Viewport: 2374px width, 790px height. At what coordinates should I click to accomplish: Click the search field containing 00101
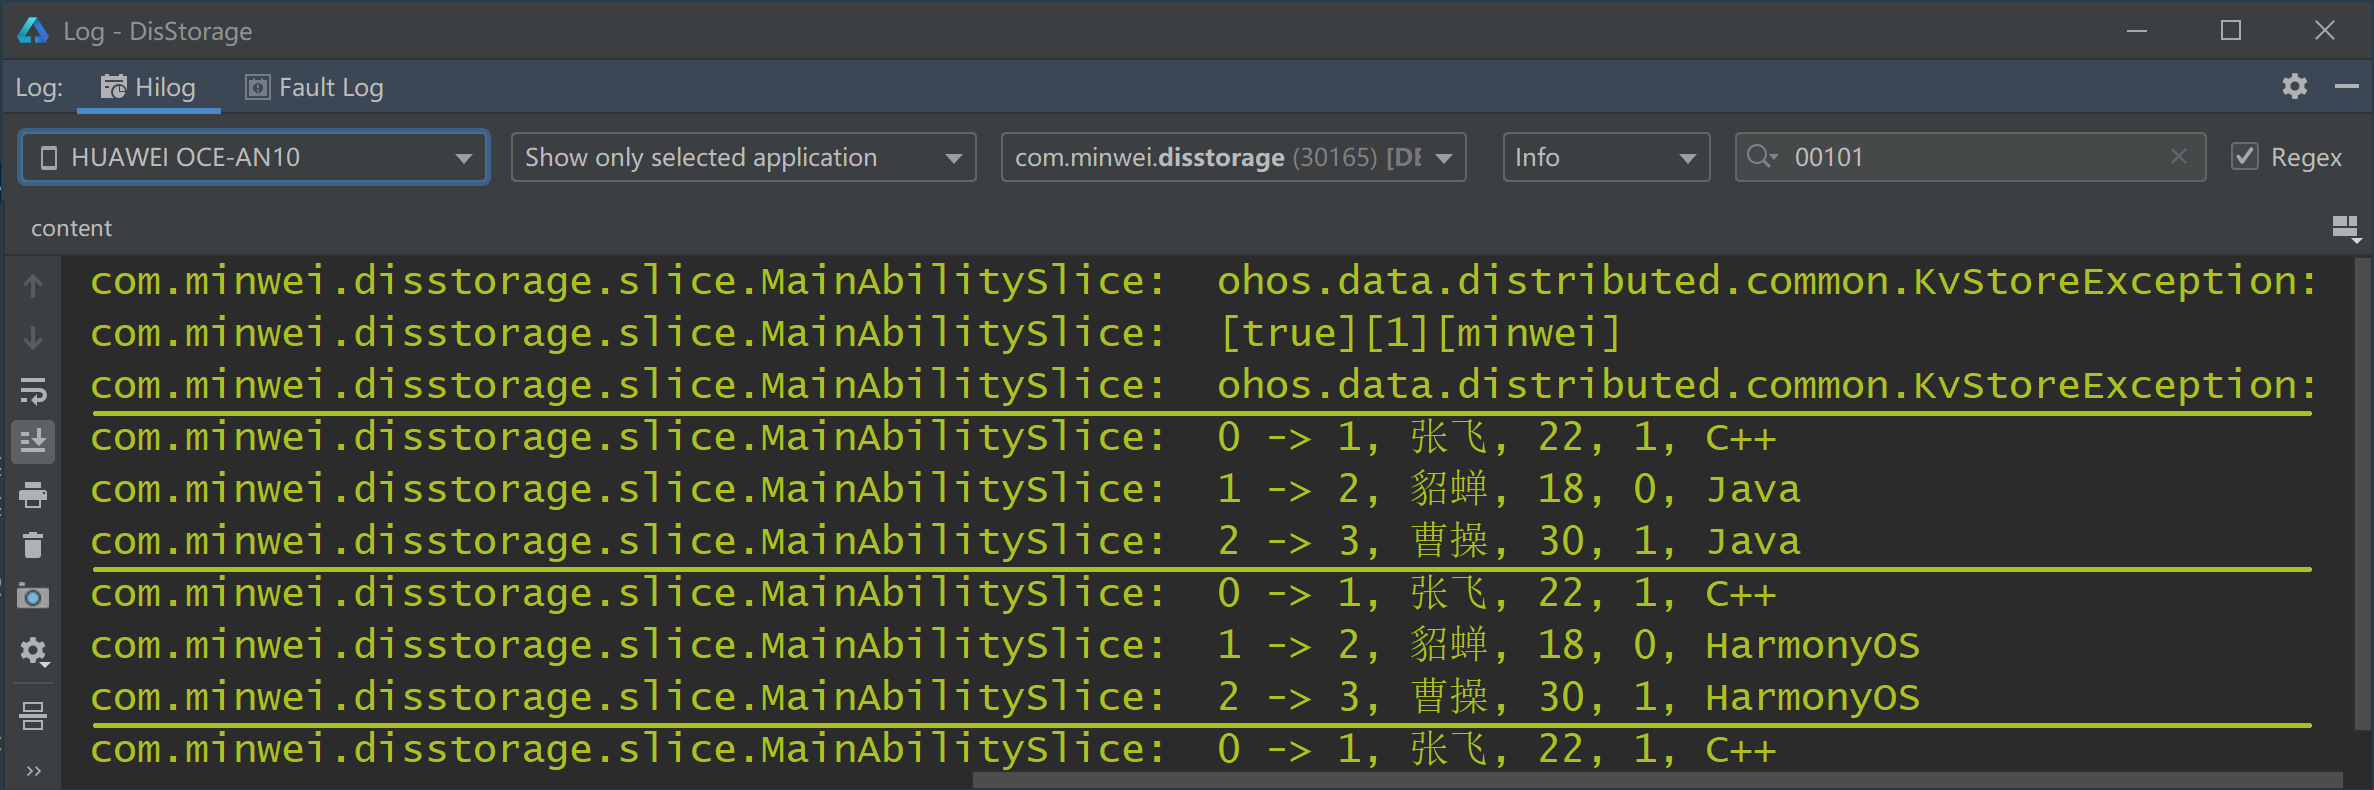point(1970,157)
